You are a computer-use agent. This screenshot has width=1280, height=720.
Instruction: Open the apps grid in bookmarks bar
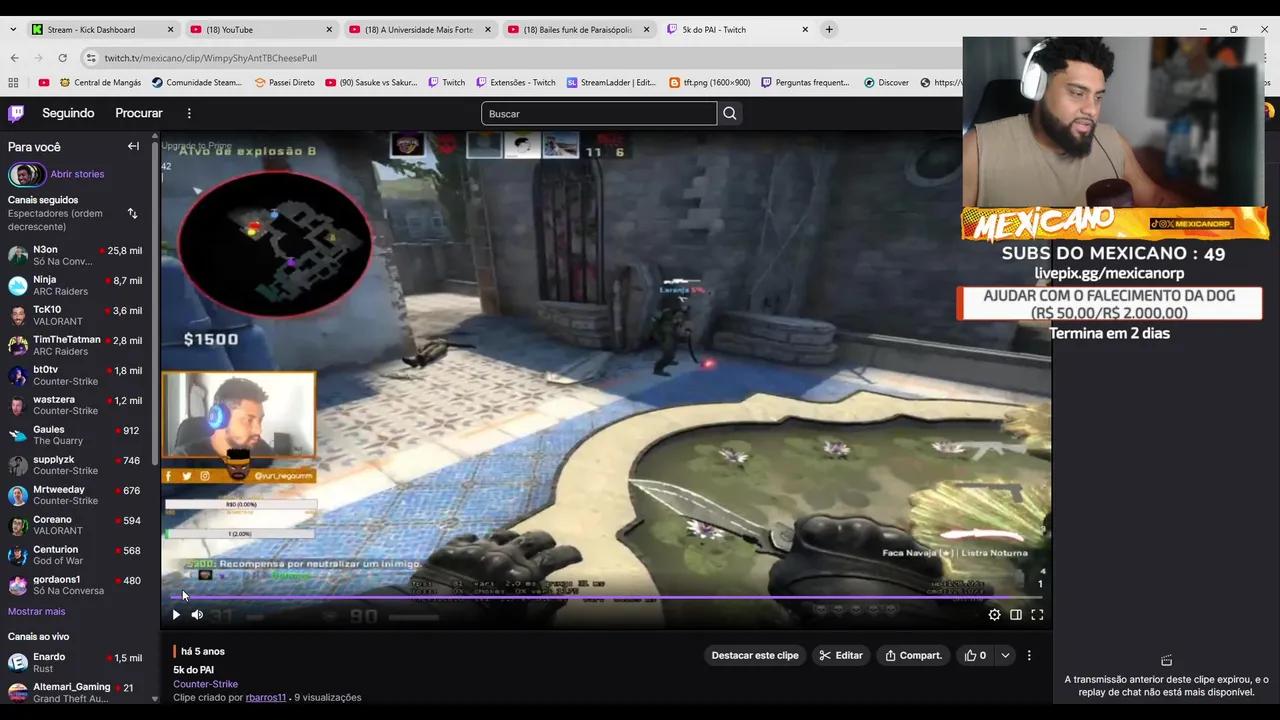[x=13, y=82]
